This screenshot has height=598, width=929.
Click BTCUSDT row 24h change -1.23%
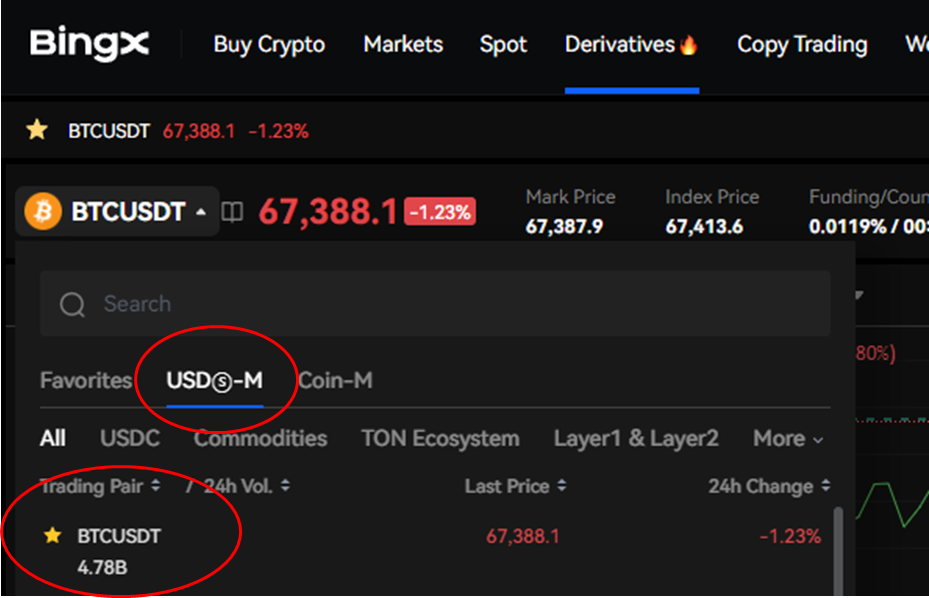coord(790,536)
